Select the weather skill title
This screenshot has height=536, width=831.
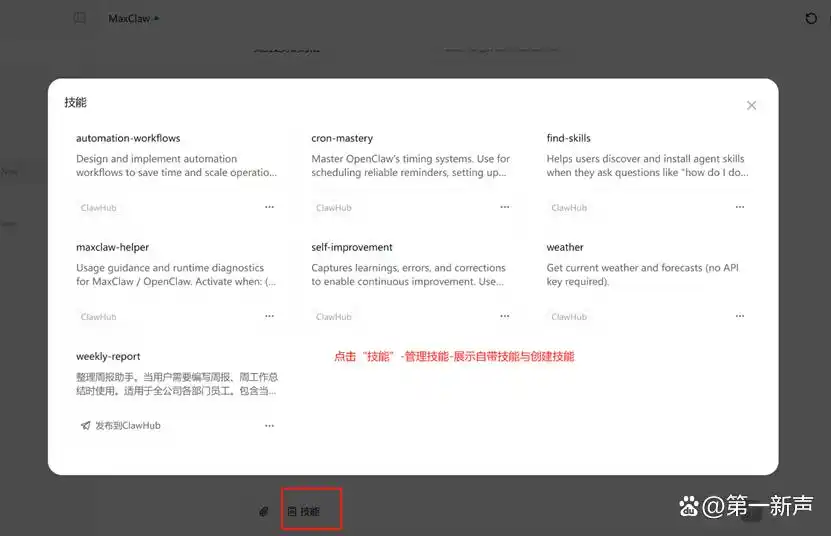(x=565, y=247)
